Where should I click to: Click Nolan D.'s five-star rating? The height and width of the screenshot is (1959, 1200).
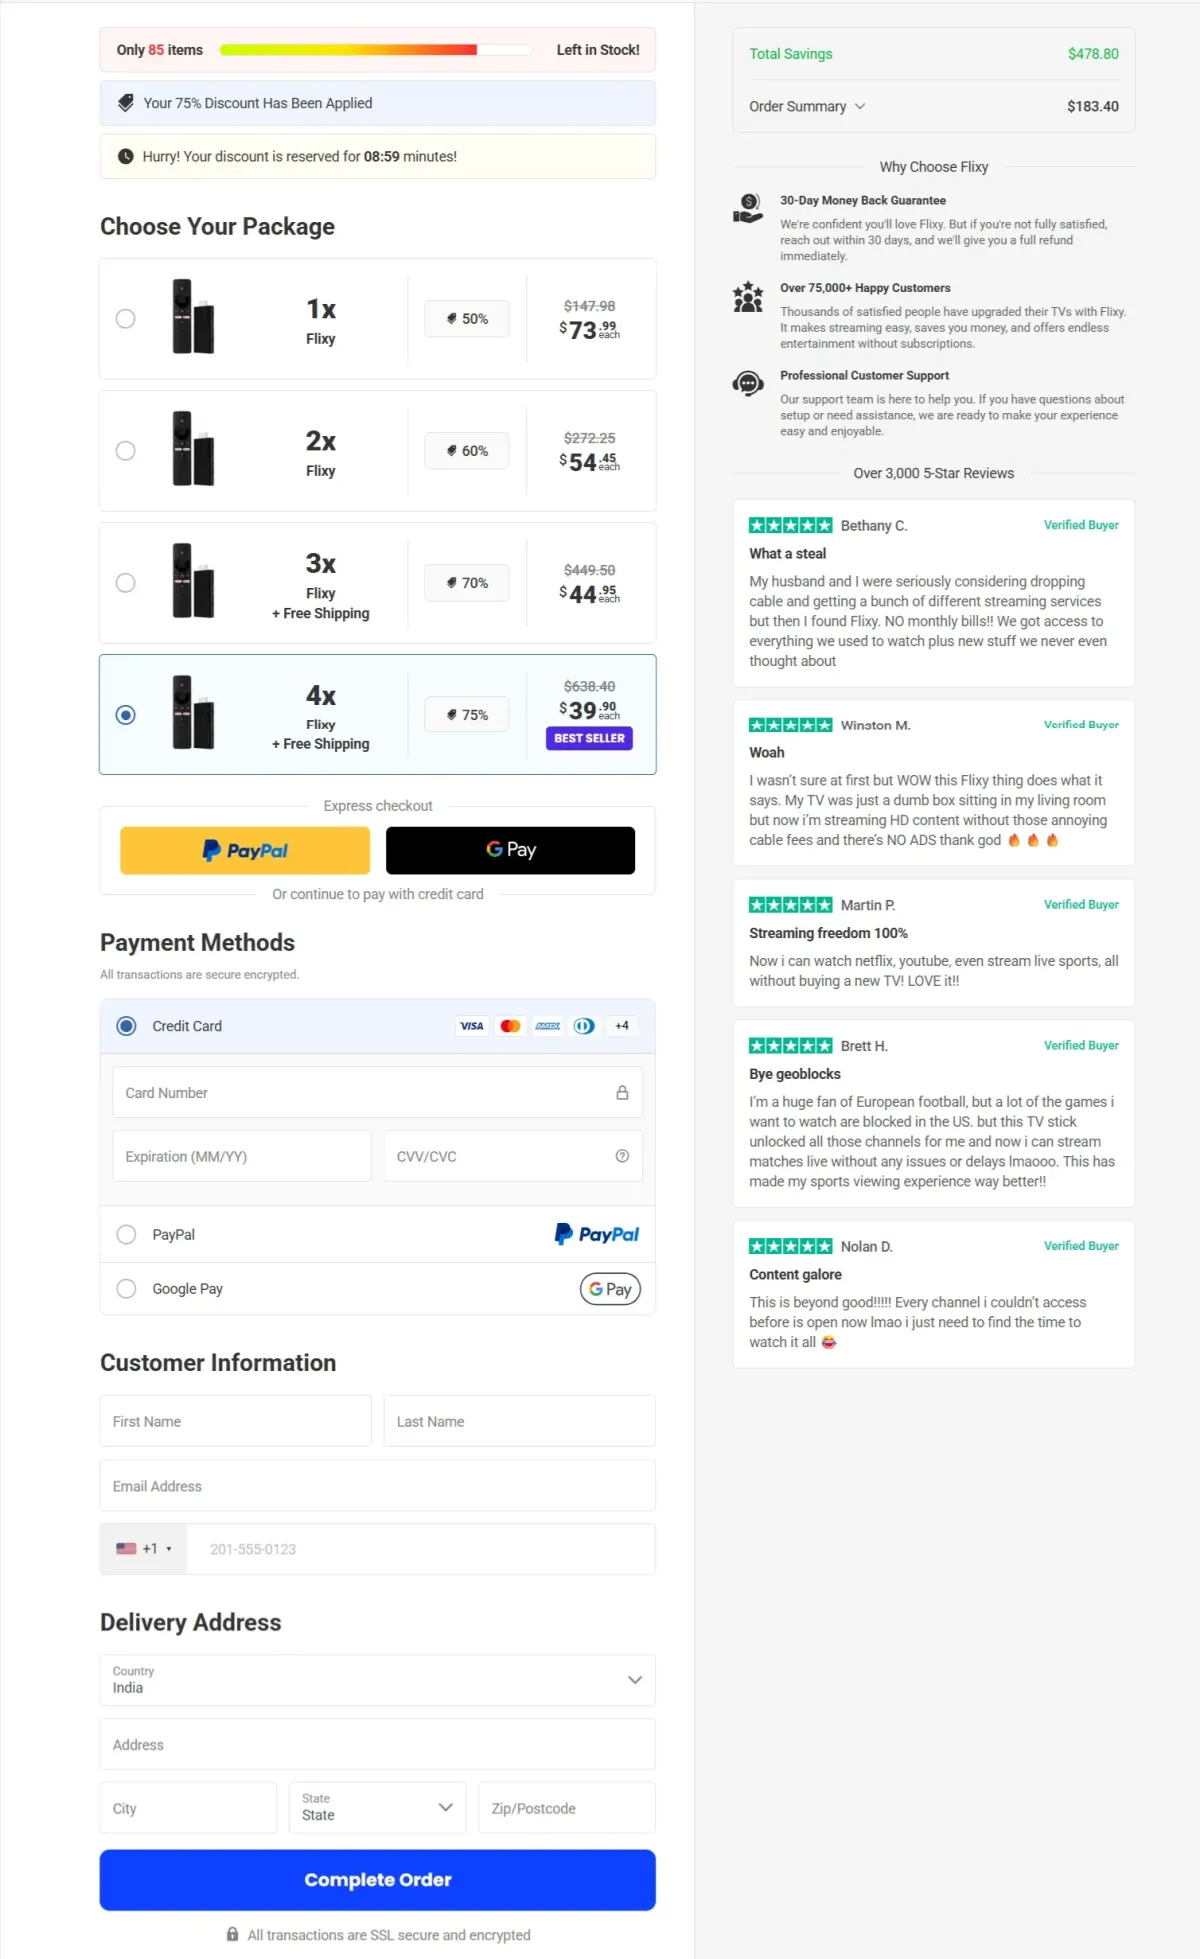point(790,1246)
